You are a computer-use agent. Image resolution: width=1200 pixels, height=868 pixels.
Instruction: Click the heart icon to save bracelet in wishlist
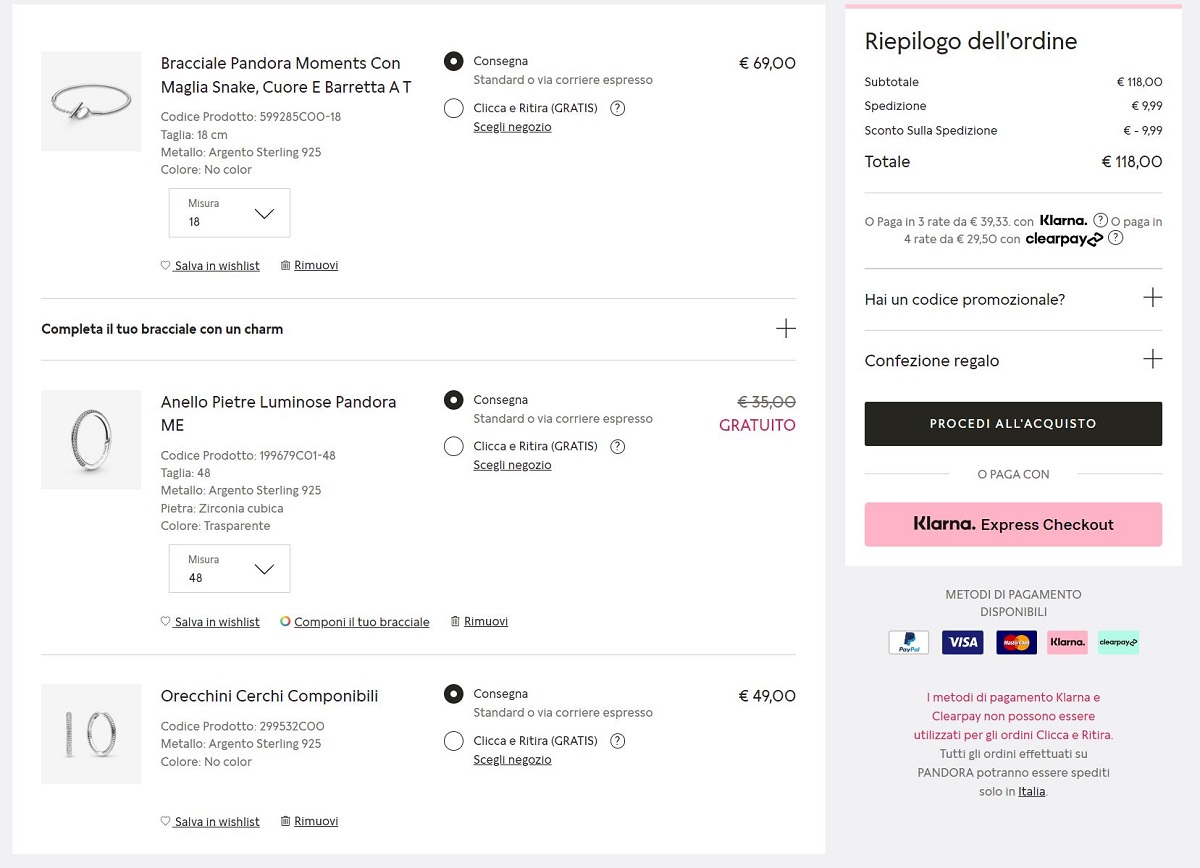pos(166,266)
